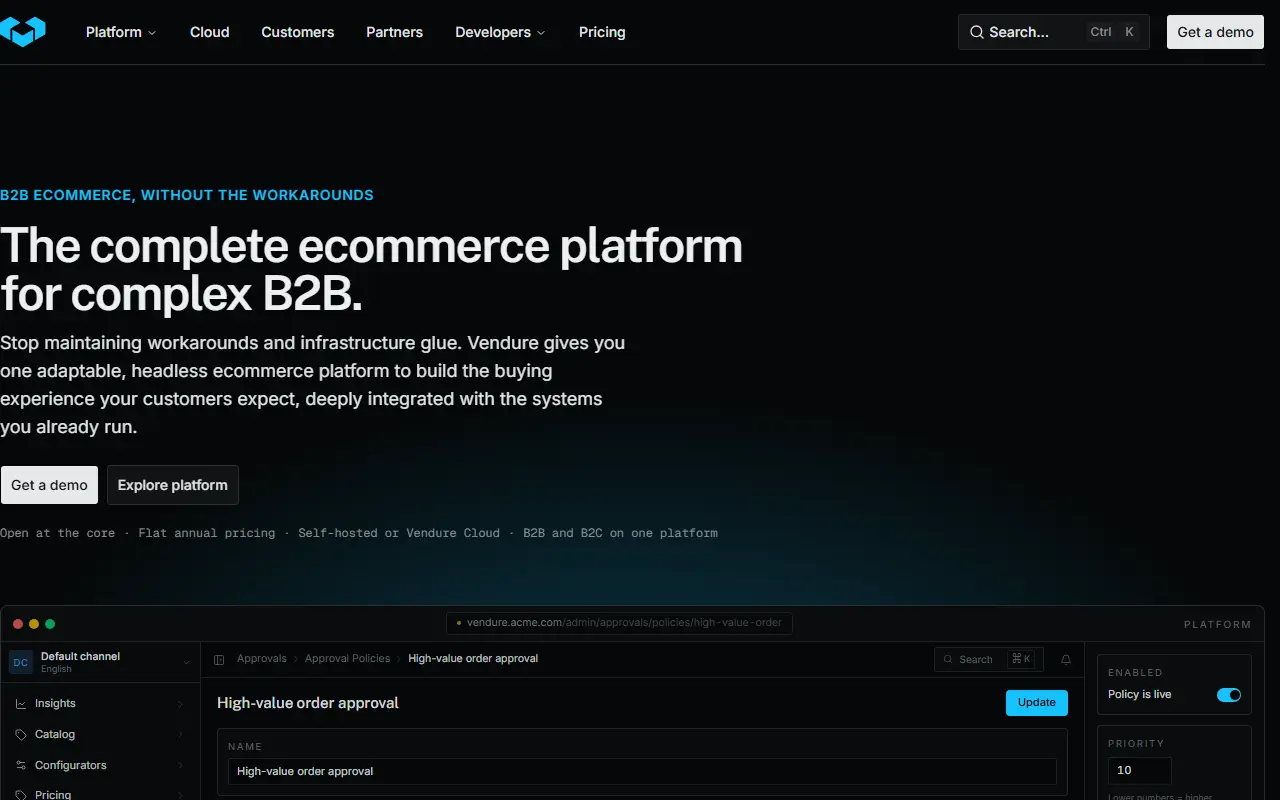The width and height of the screenshot is (1280, 800).
Task: Click the Insights sidebar label
Action: click(55, 704)
